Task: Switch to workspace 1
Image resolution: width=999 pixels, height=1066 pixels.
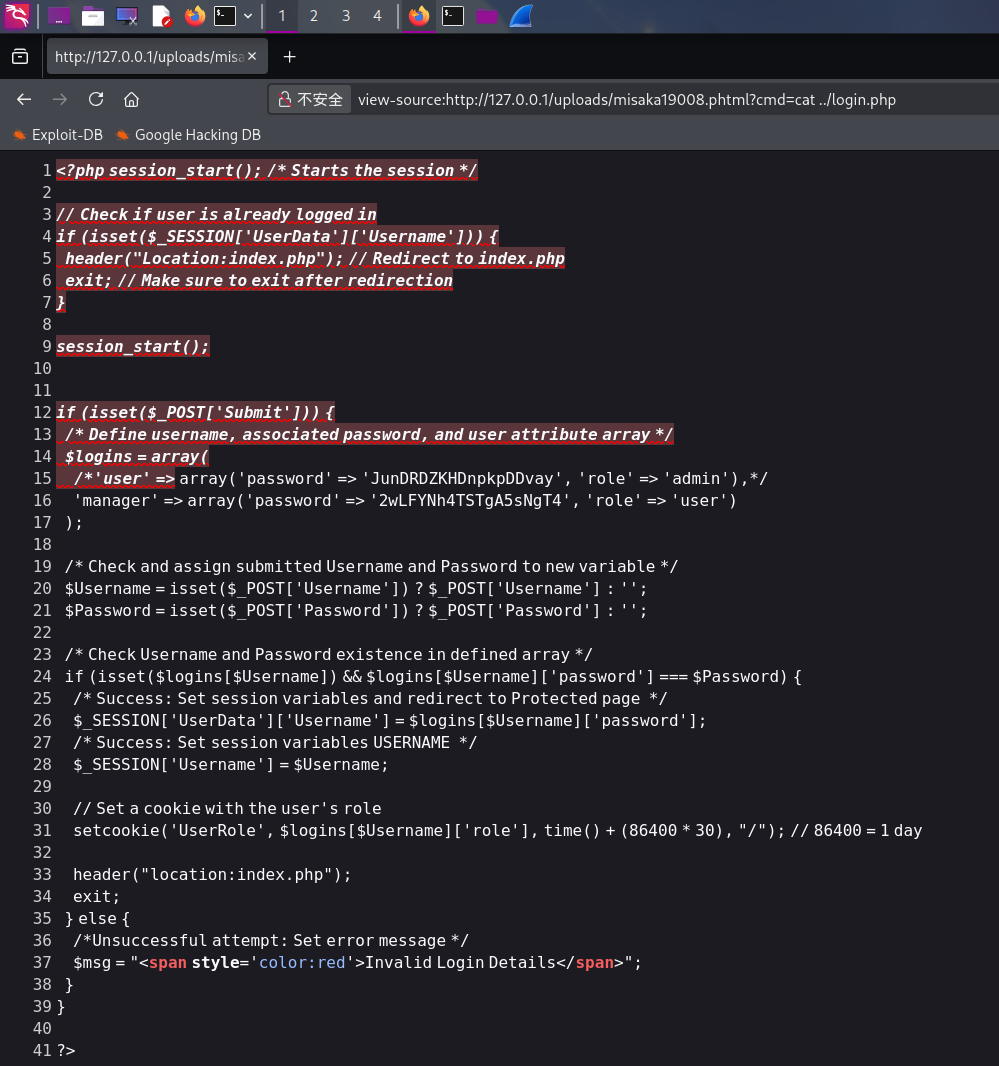Action: (282, 16)
